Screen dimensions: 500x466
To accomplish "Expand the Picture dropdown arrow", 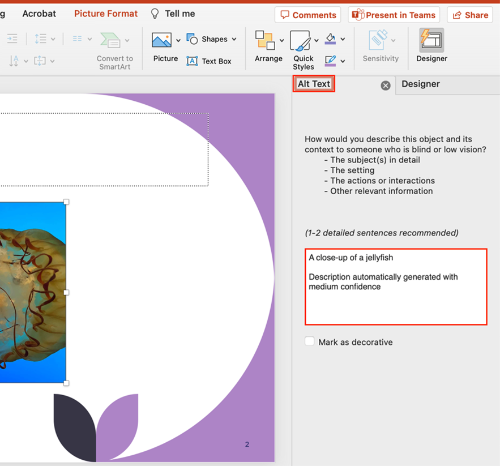I will point(178,40).
